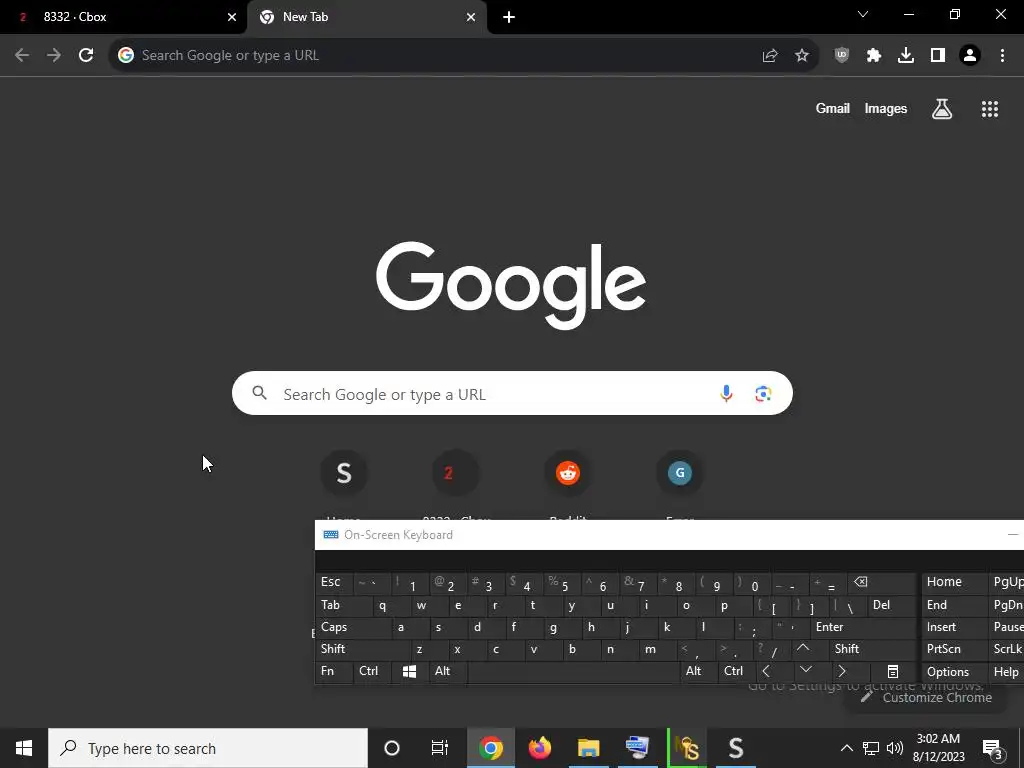Toggle left Shift key on On-Screen Keyboard
Screen dimensions: 1024x768
[362, 649]
